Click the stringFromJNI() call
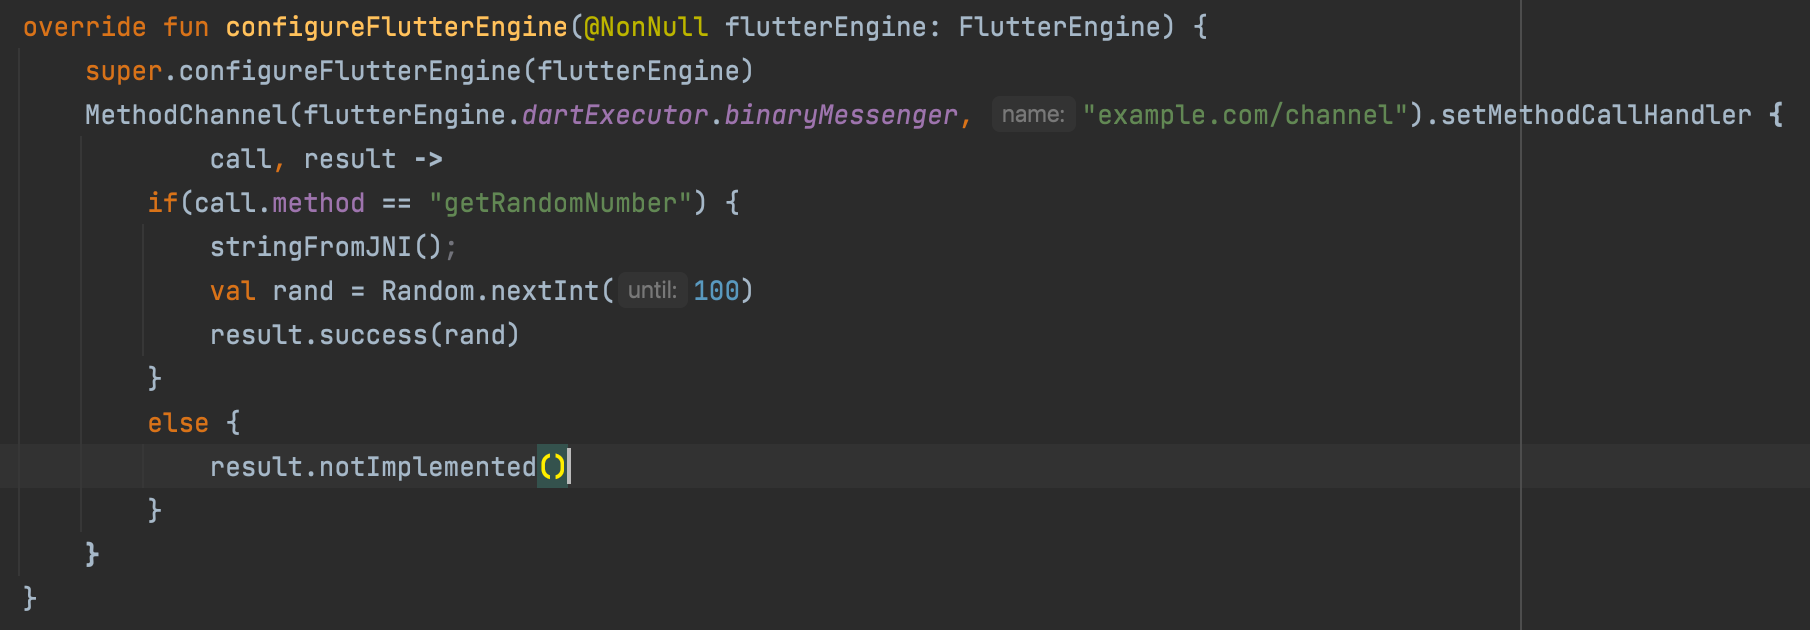This screenshot has height=630, width=1810. pyautogui.click(x=326, y=247)
